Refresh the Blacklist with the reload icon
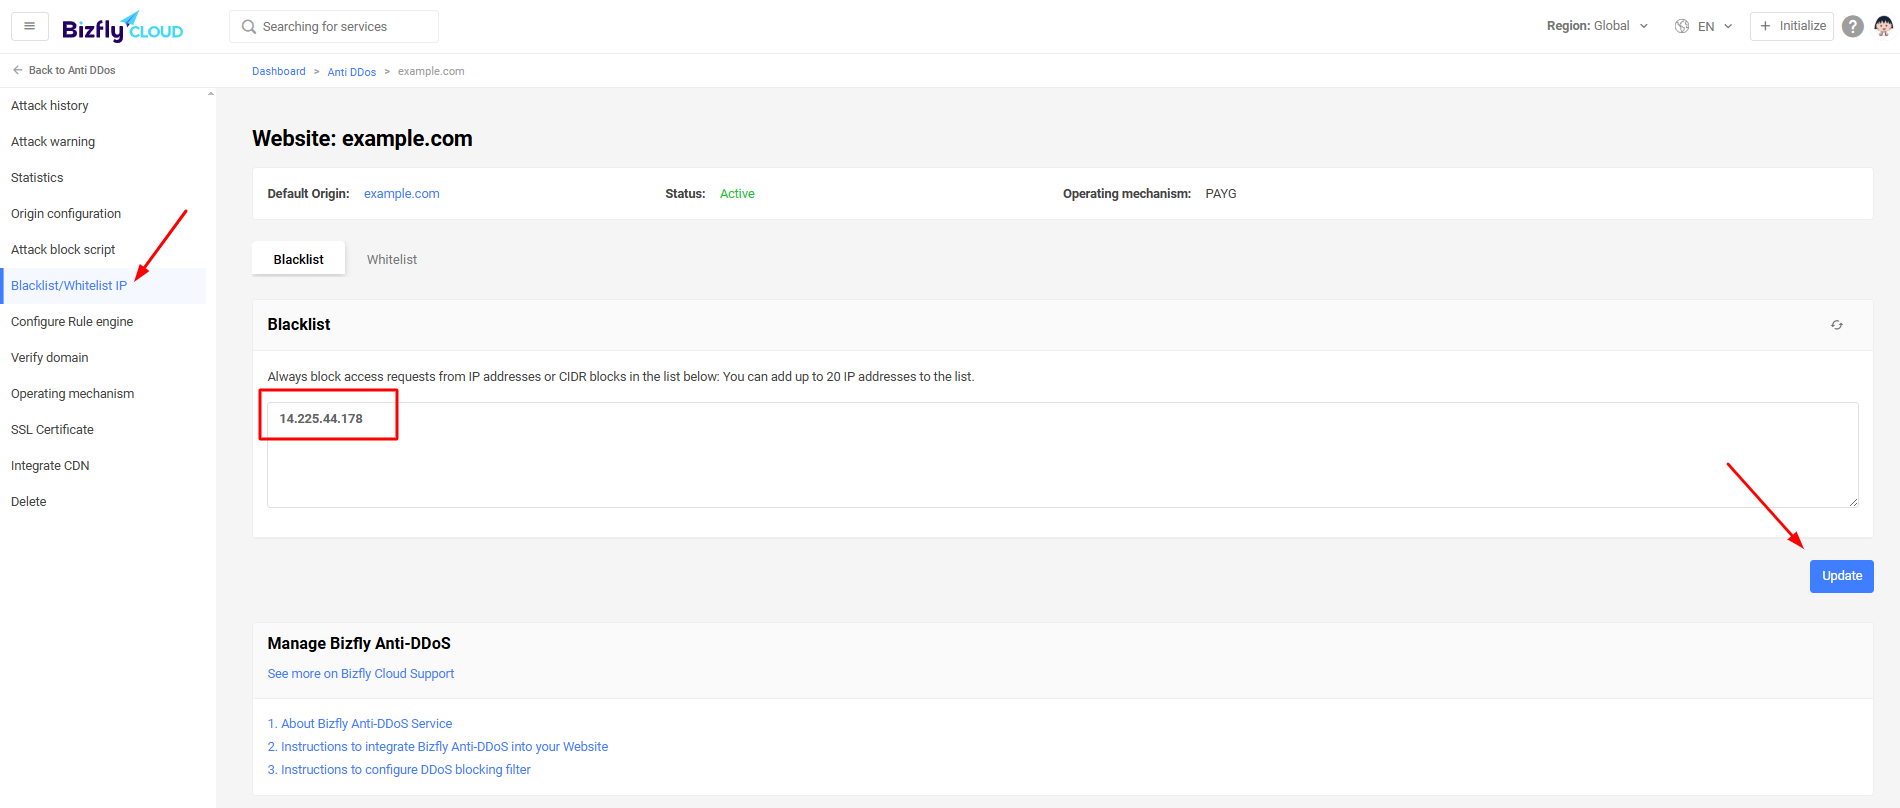1900x808 pixels. (1837, 325)
